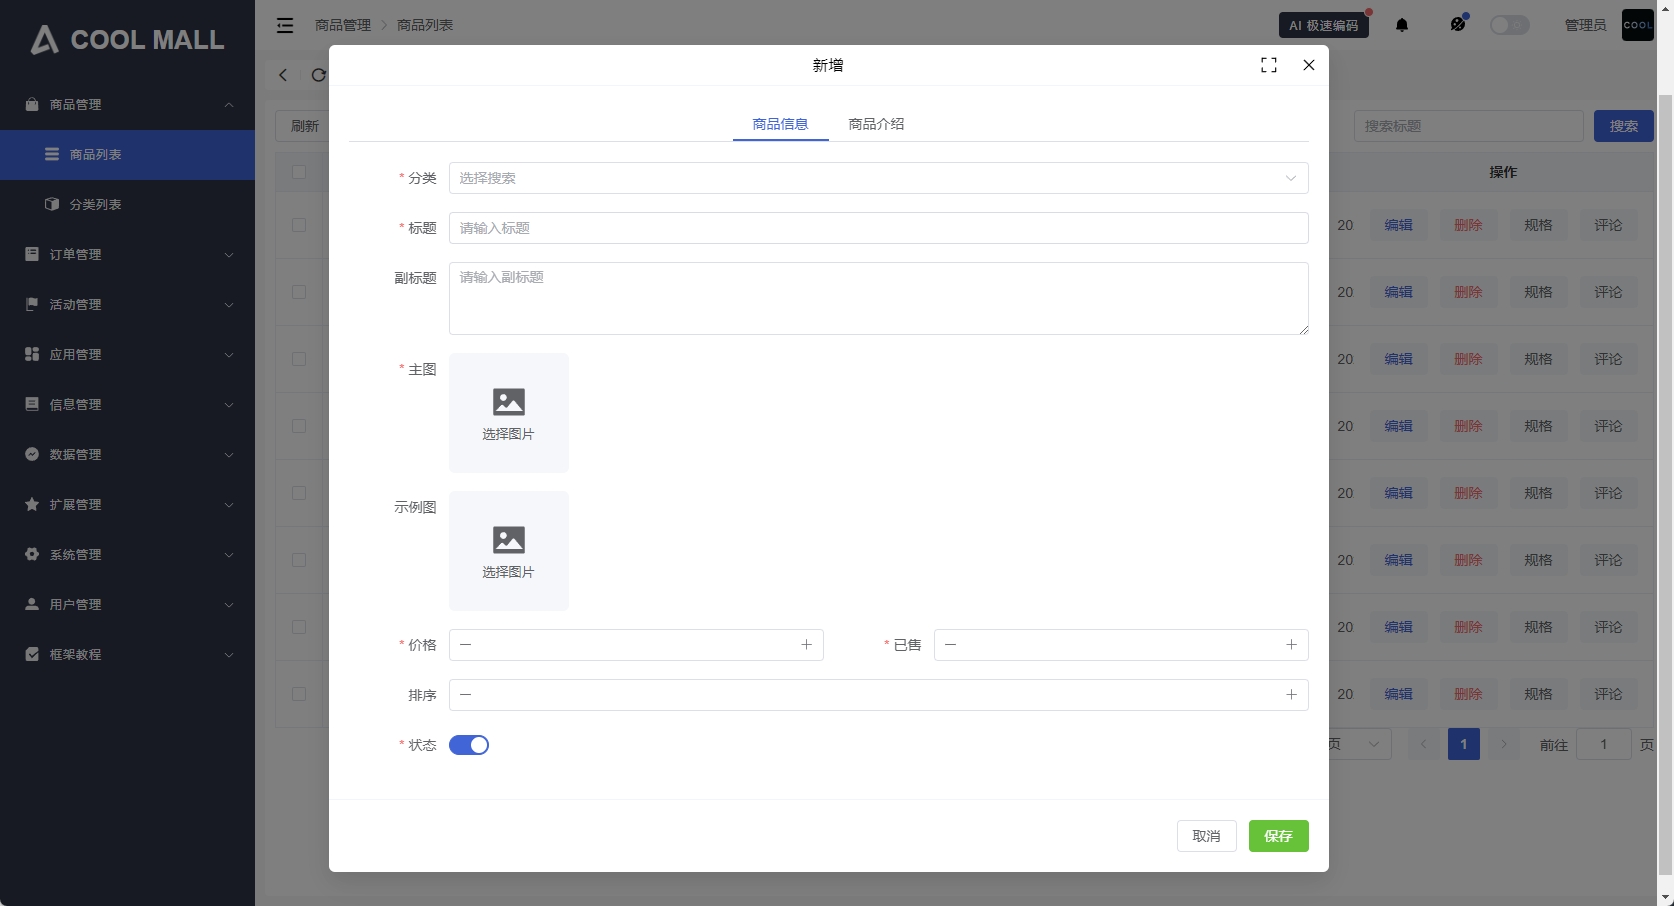Viewport: 1674px width, 906px height.
Task: Expand the 应用管理 menu
Action: (x=127, y=355)
